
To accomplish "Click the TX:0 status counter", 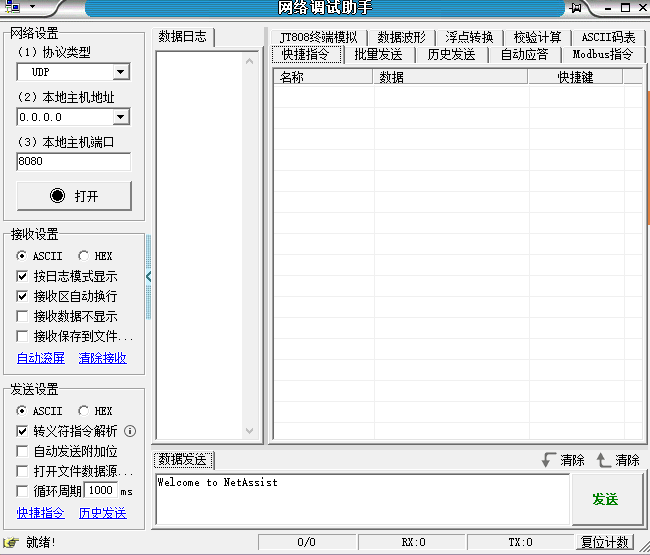I will click(521, 542).
